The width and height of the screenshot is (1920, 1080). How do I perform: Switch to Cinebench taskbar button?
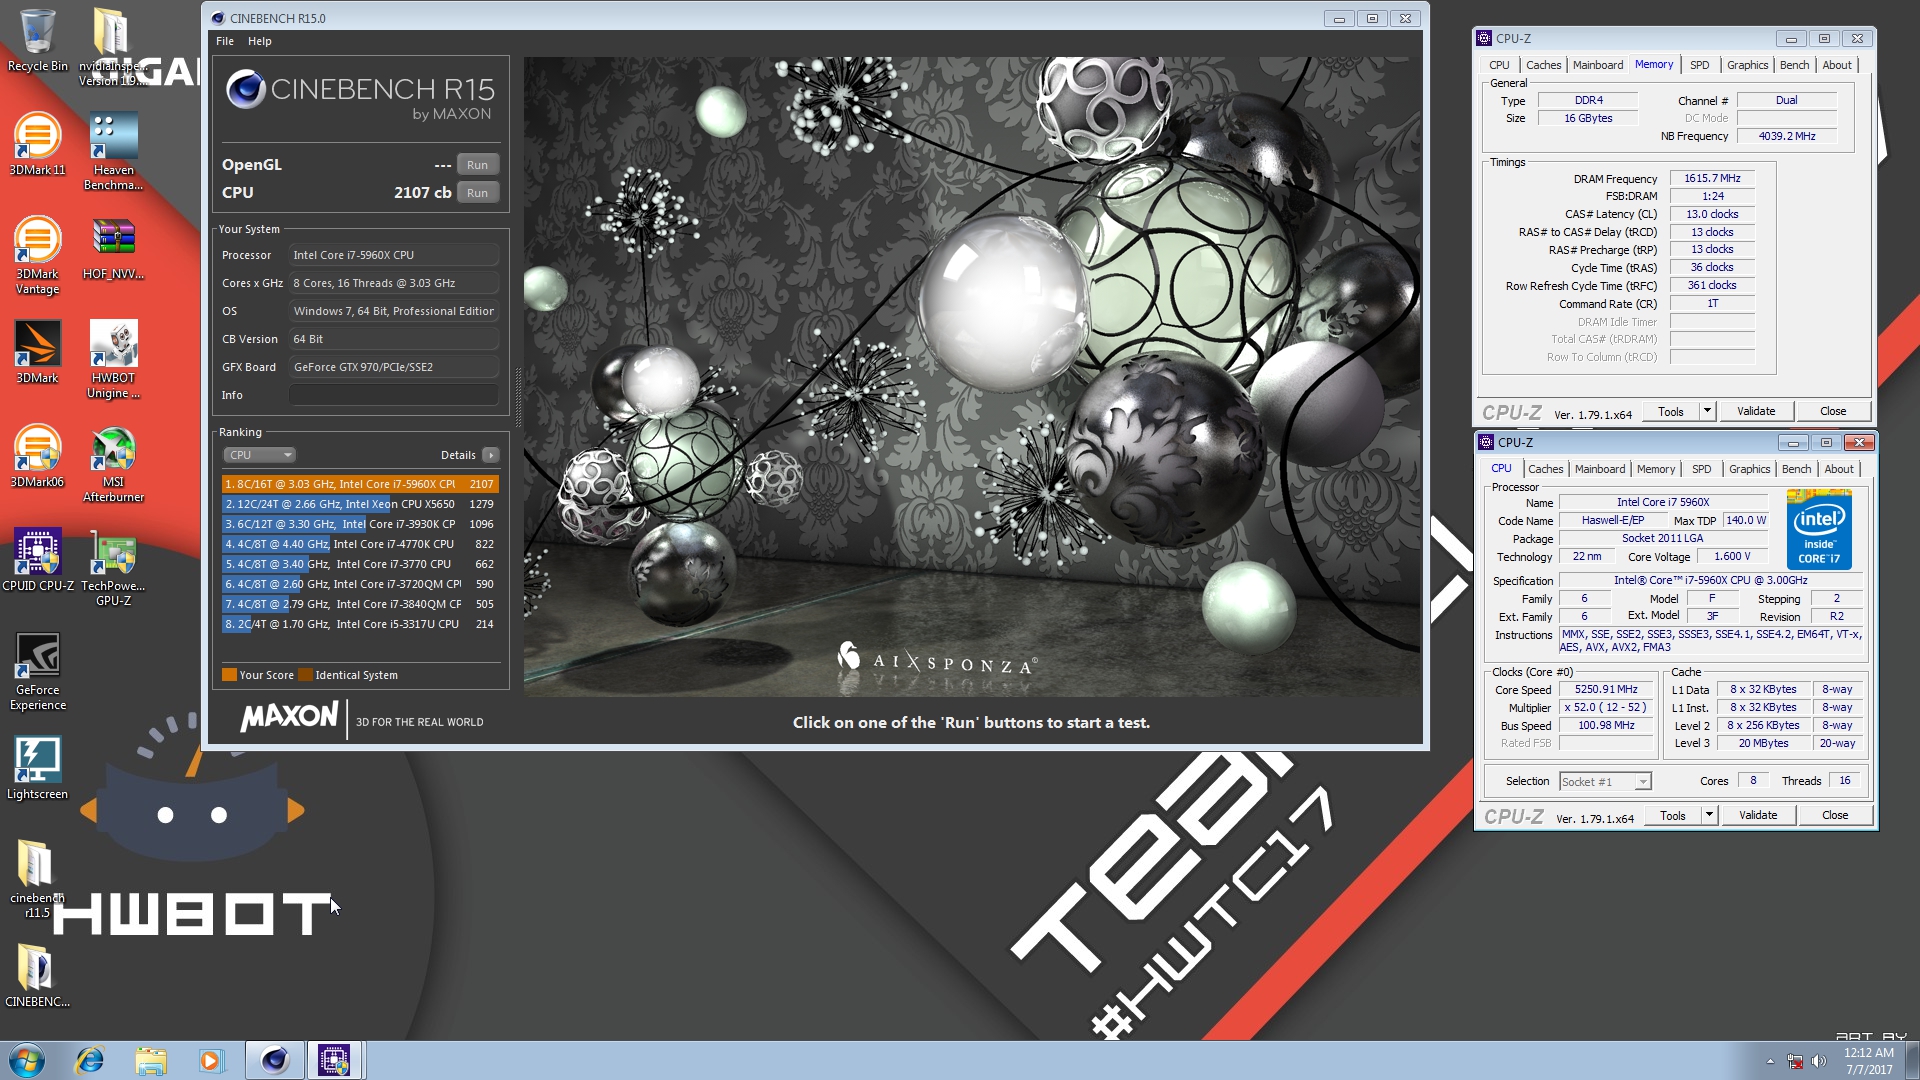point(274,1060)
